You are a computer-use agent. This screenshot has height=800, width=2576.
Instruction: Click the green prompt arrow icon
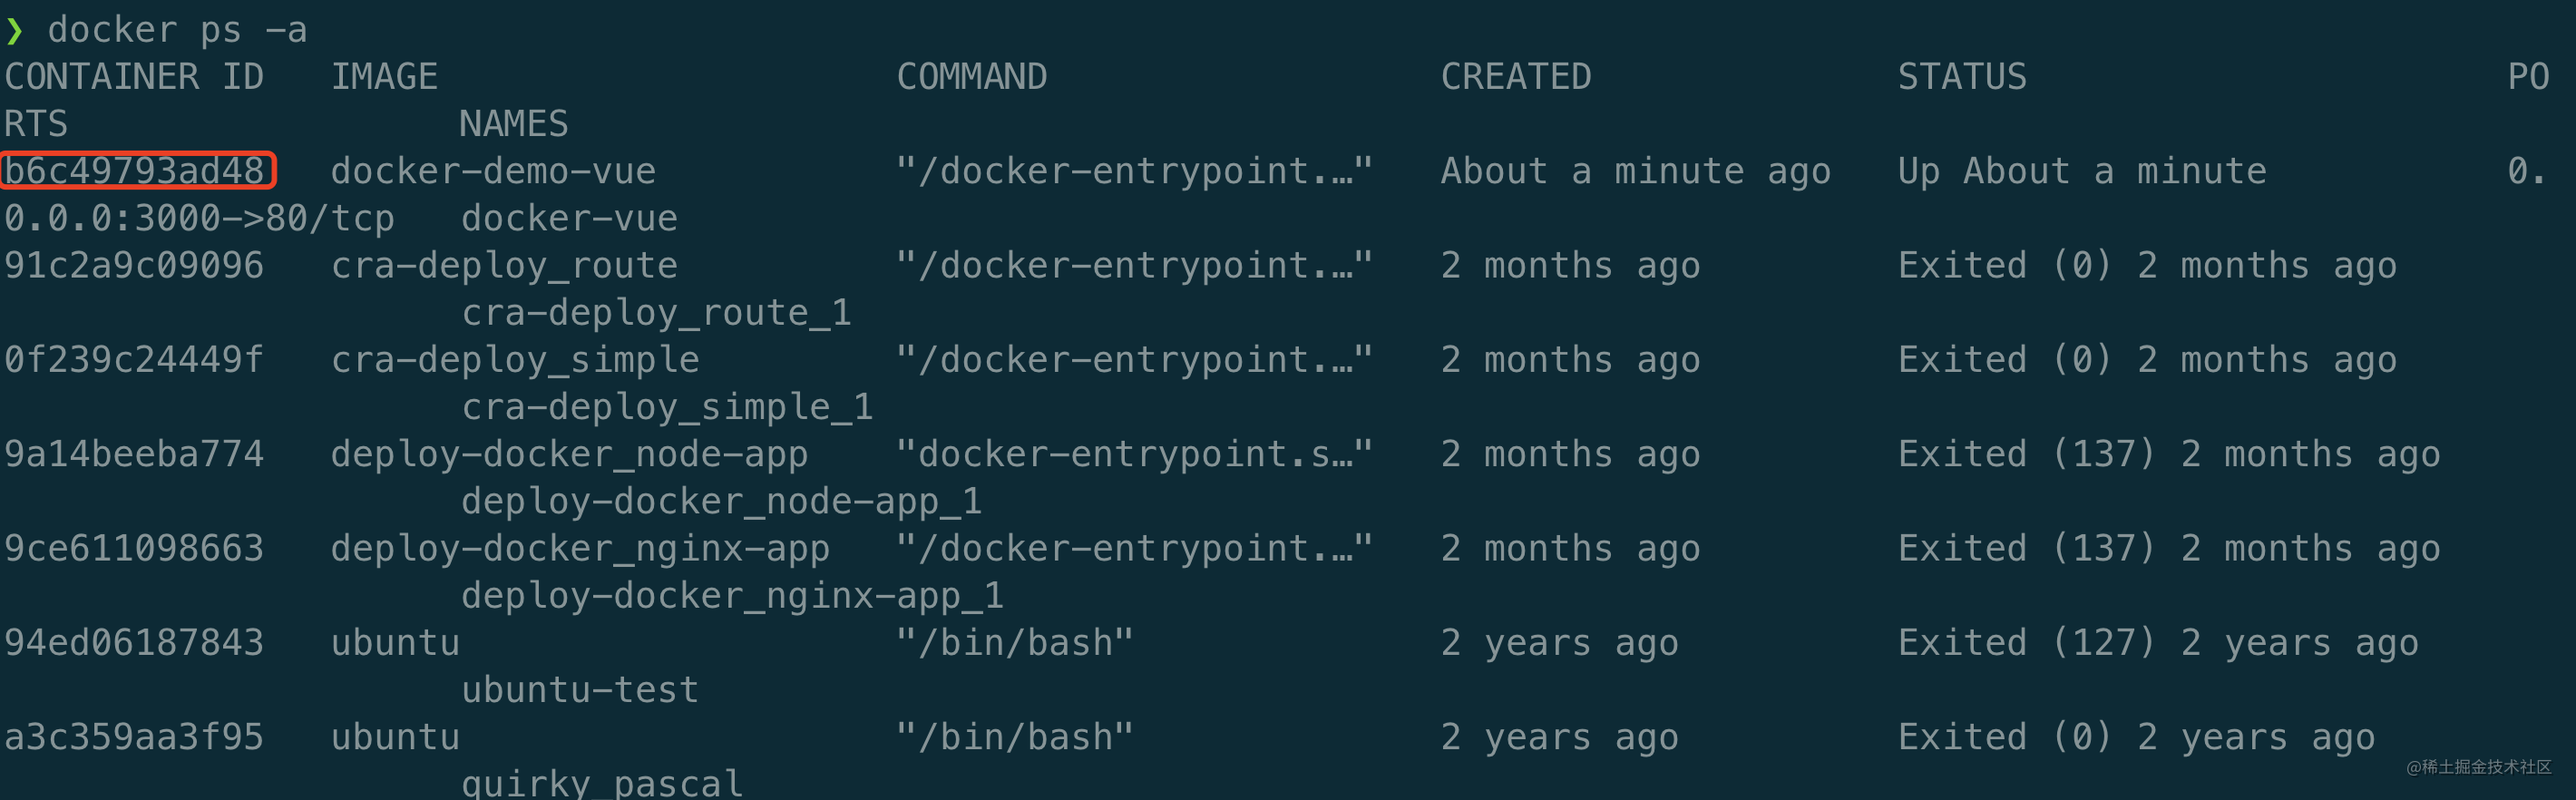click(14, 31)
